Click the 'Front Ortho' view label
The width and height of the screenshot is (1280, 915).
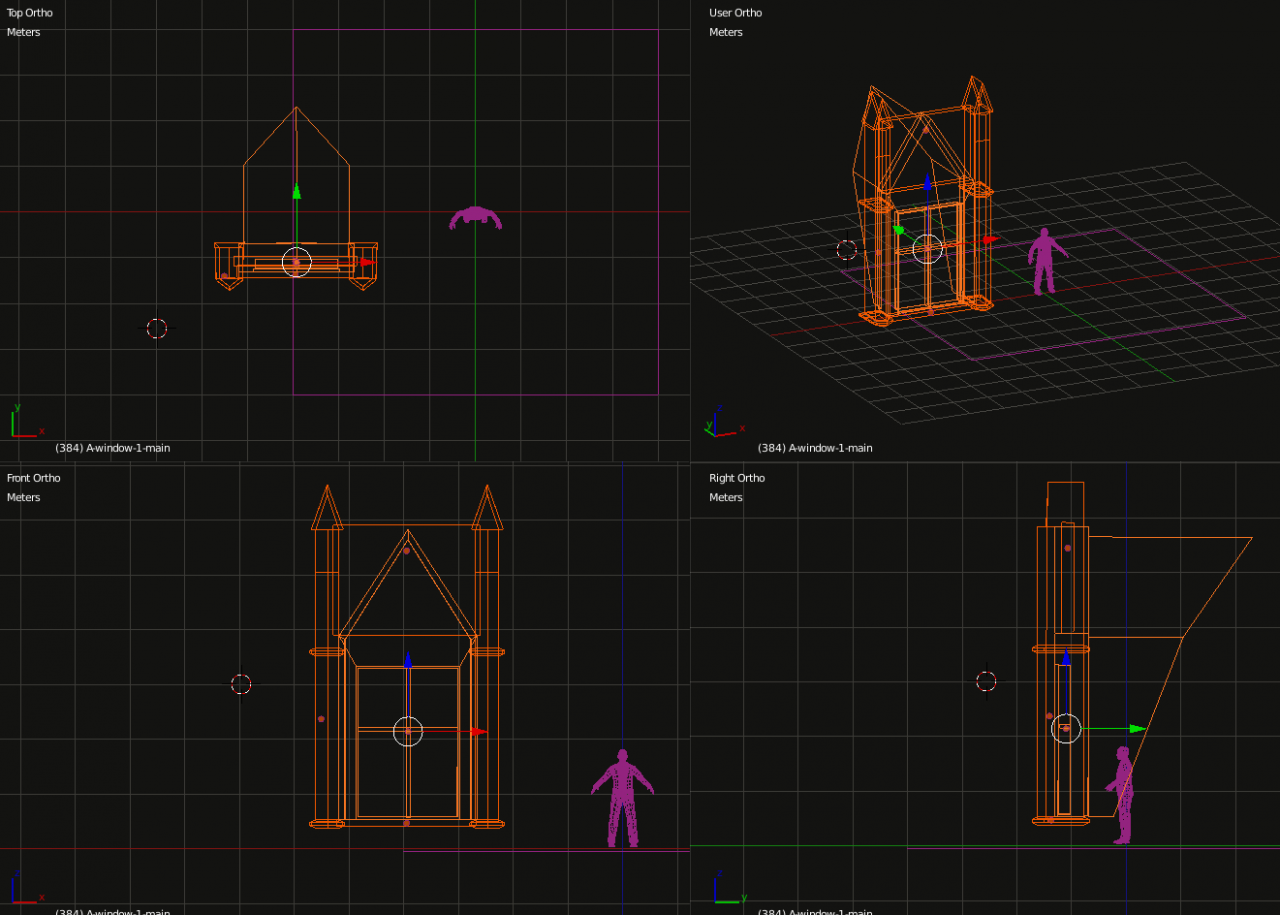pyautogui.click(x=33, y=478)
